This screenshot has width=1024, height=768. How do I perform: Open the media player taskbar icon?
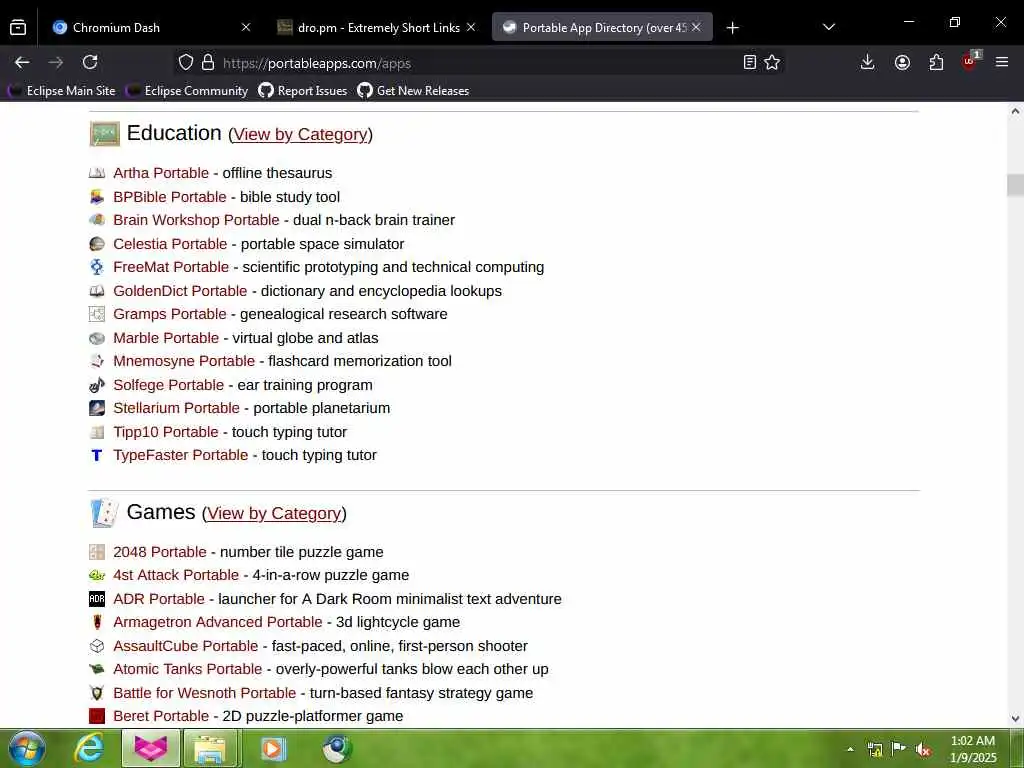[273, 748]
